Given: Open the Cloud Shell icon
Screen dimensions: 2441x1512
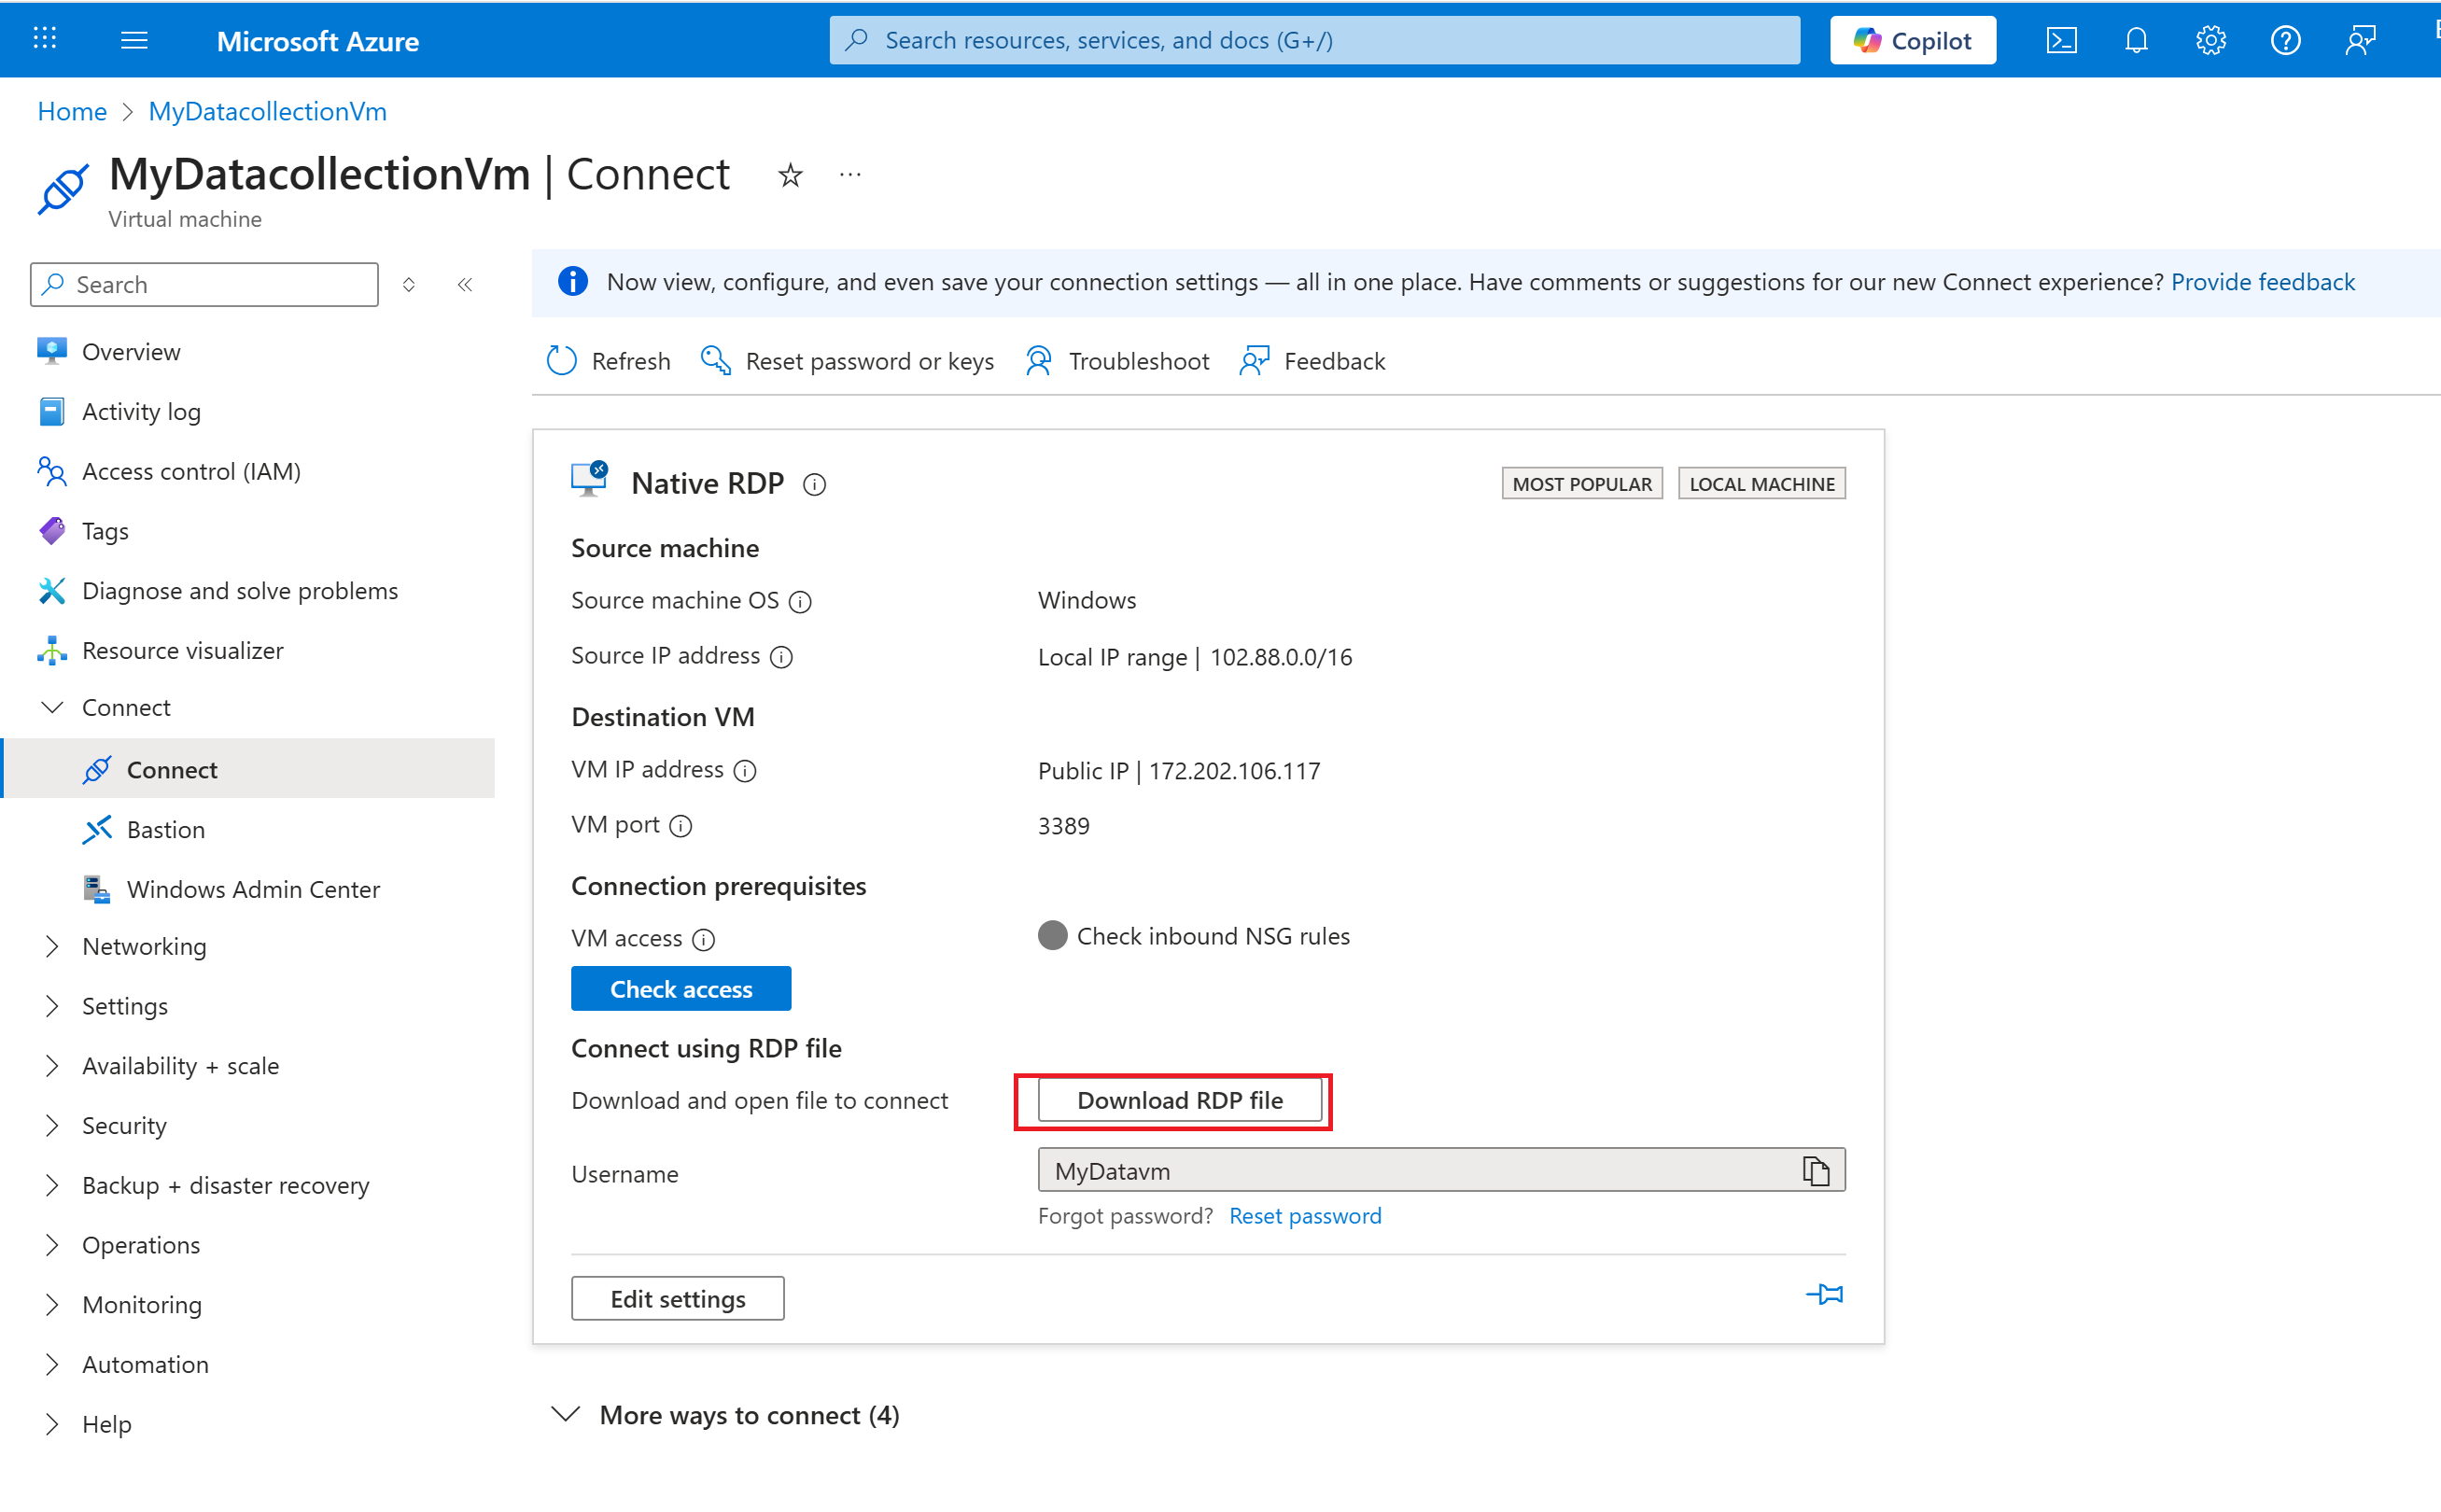Looking at the screenshot, I should [x=2061, y=40].
